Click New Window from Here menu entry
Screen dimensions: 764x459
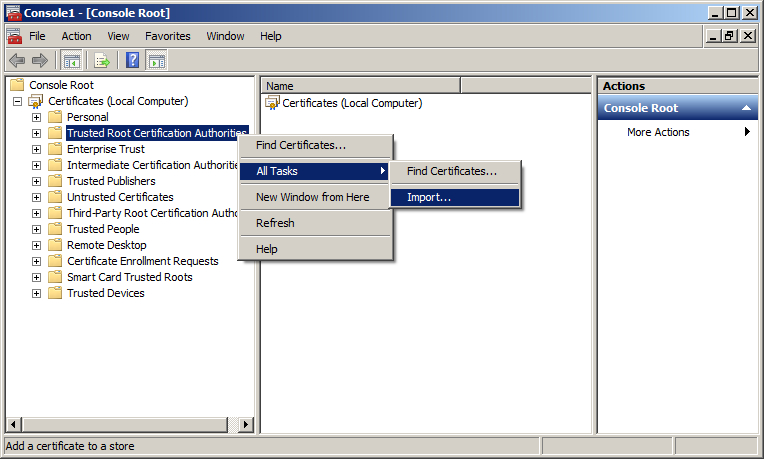(312, 197)
